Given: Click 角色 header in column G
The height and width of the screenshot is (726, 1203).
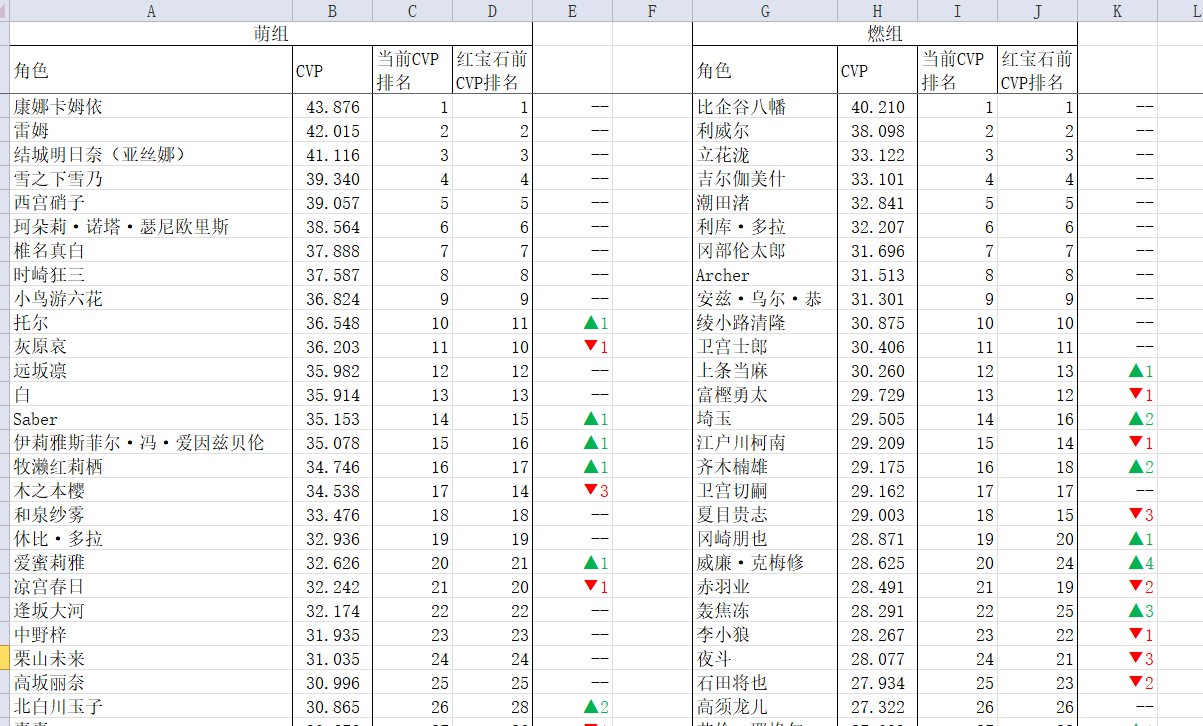Looking at the screenshot, I should tap(765, 70).
